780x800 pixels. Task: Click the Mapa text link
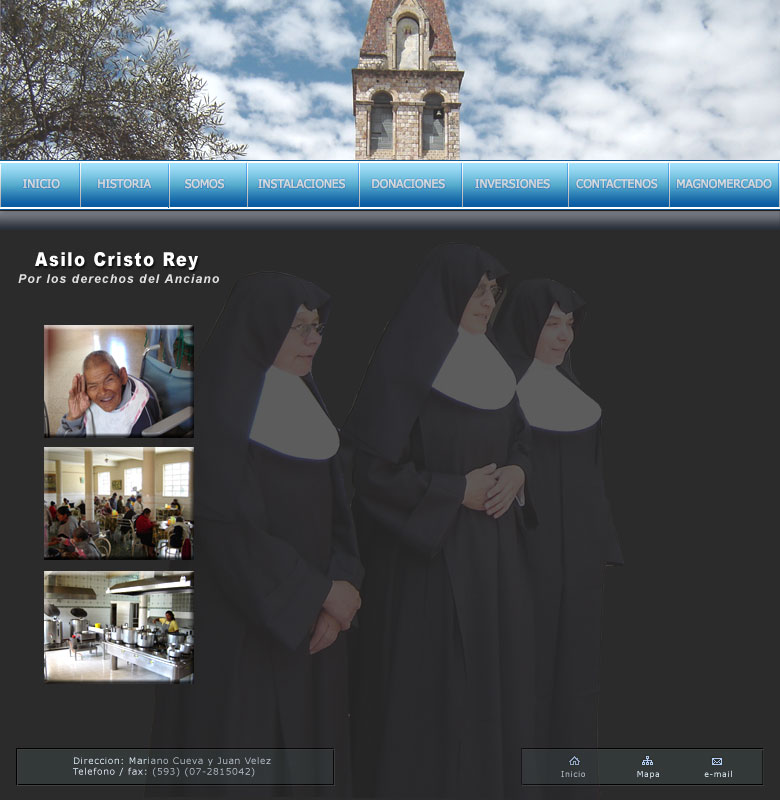click(x=647, y=775)
